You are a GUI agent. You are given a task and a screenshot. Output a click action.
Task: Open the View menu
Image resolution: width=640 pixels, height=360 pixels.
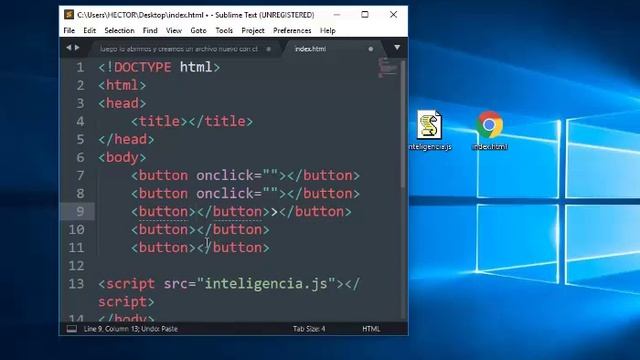(x=174, y=31)
